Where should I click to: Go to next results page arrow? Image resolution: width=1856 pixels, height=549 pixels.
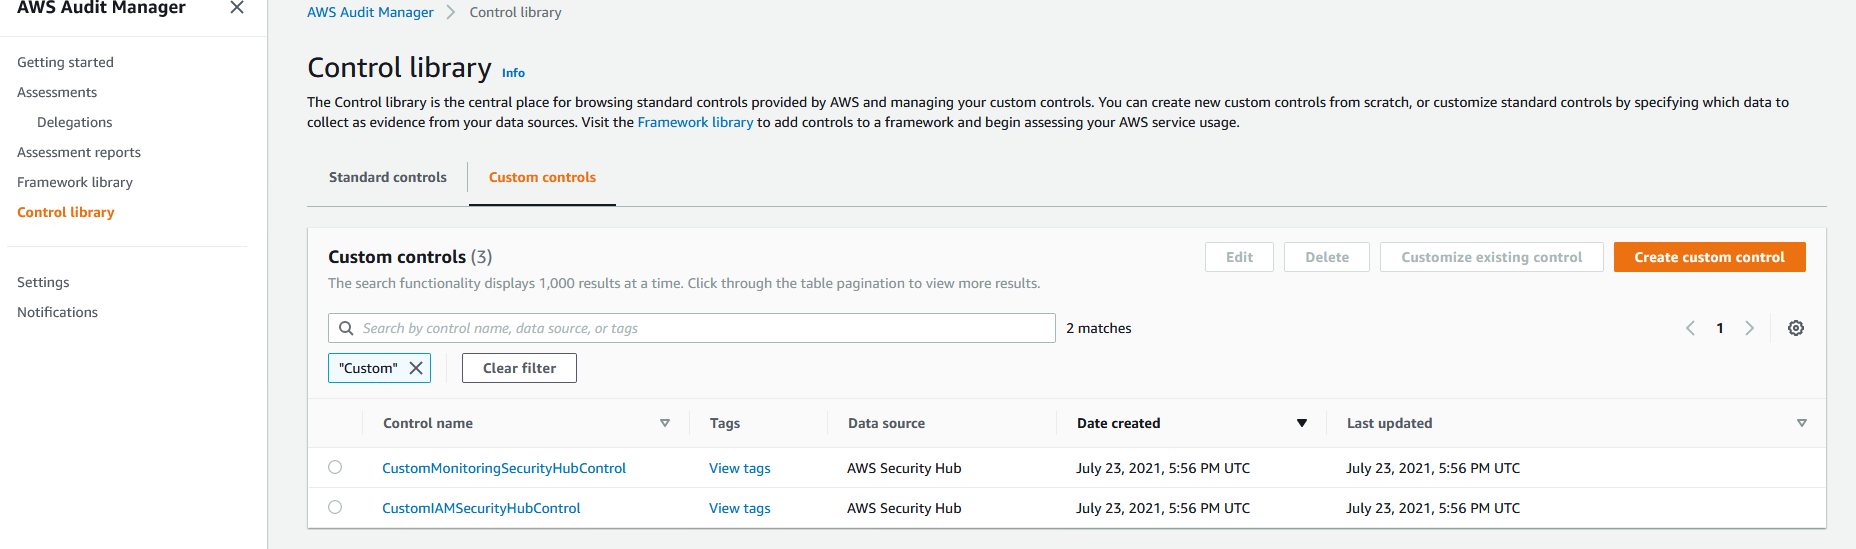tap(1749, 328)
